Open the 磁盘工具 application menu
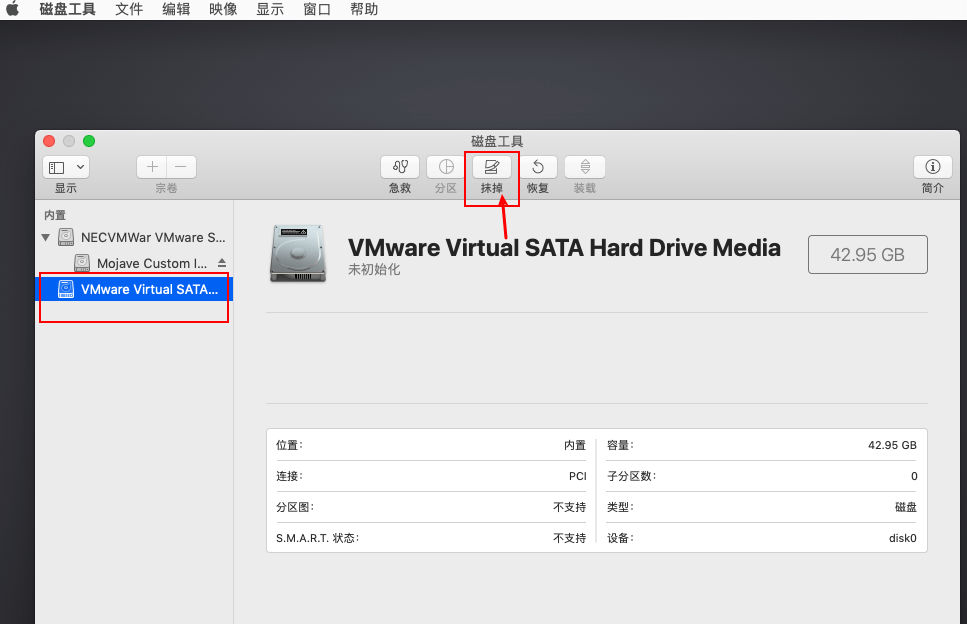 pos(67,9)
